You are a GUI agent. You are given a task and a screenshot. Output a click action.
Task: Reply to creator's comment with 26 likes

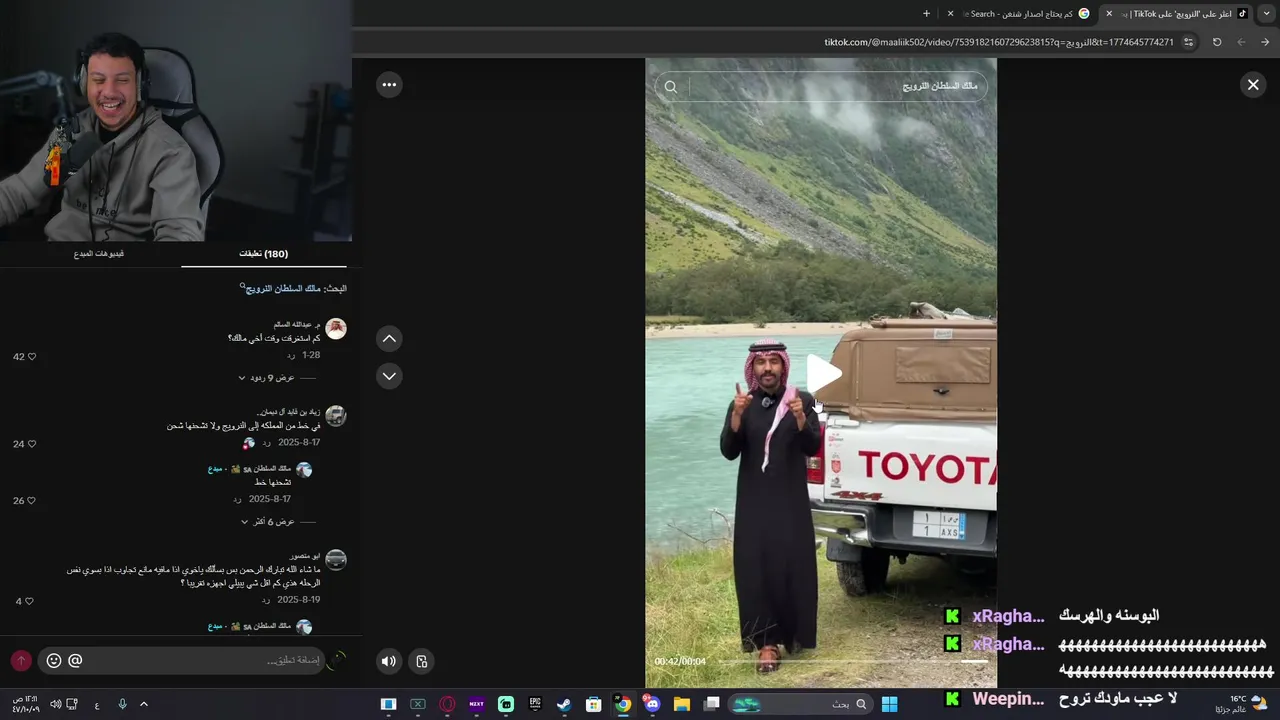[x=237, y=499]
